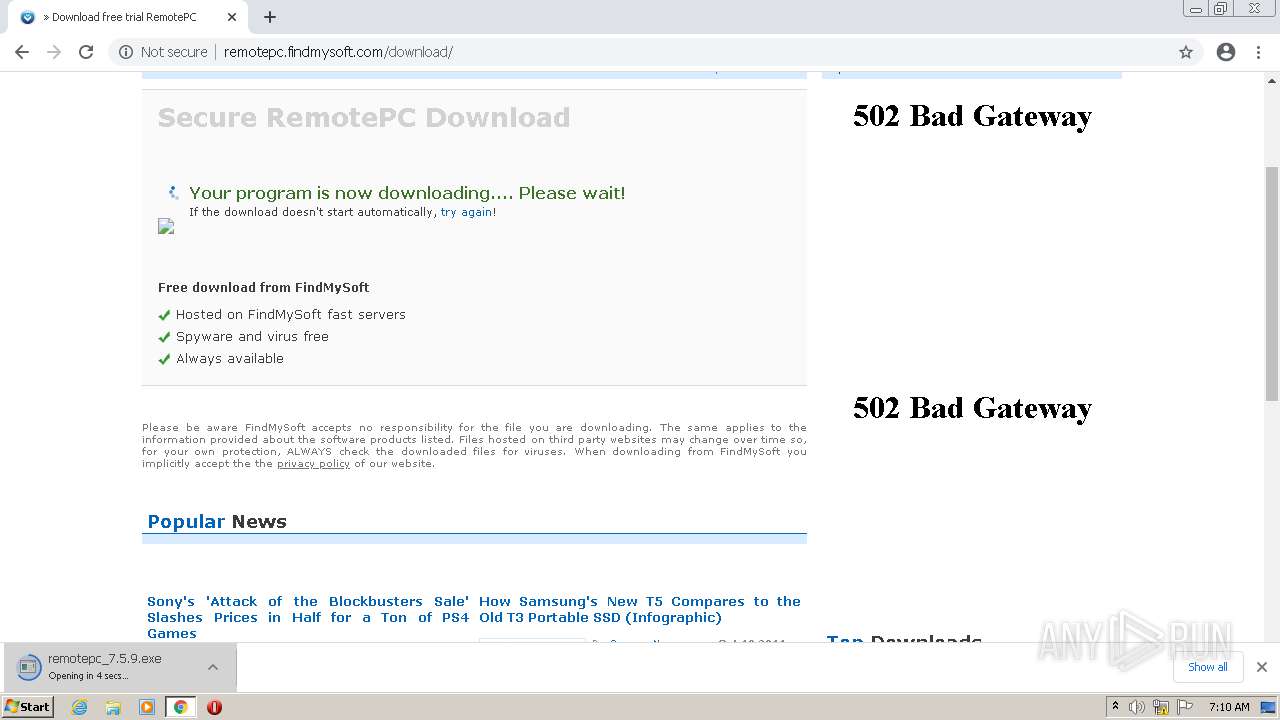Open the privacy policy link
This screenshot has height=720, width=1280.
[x=313, y=464]
